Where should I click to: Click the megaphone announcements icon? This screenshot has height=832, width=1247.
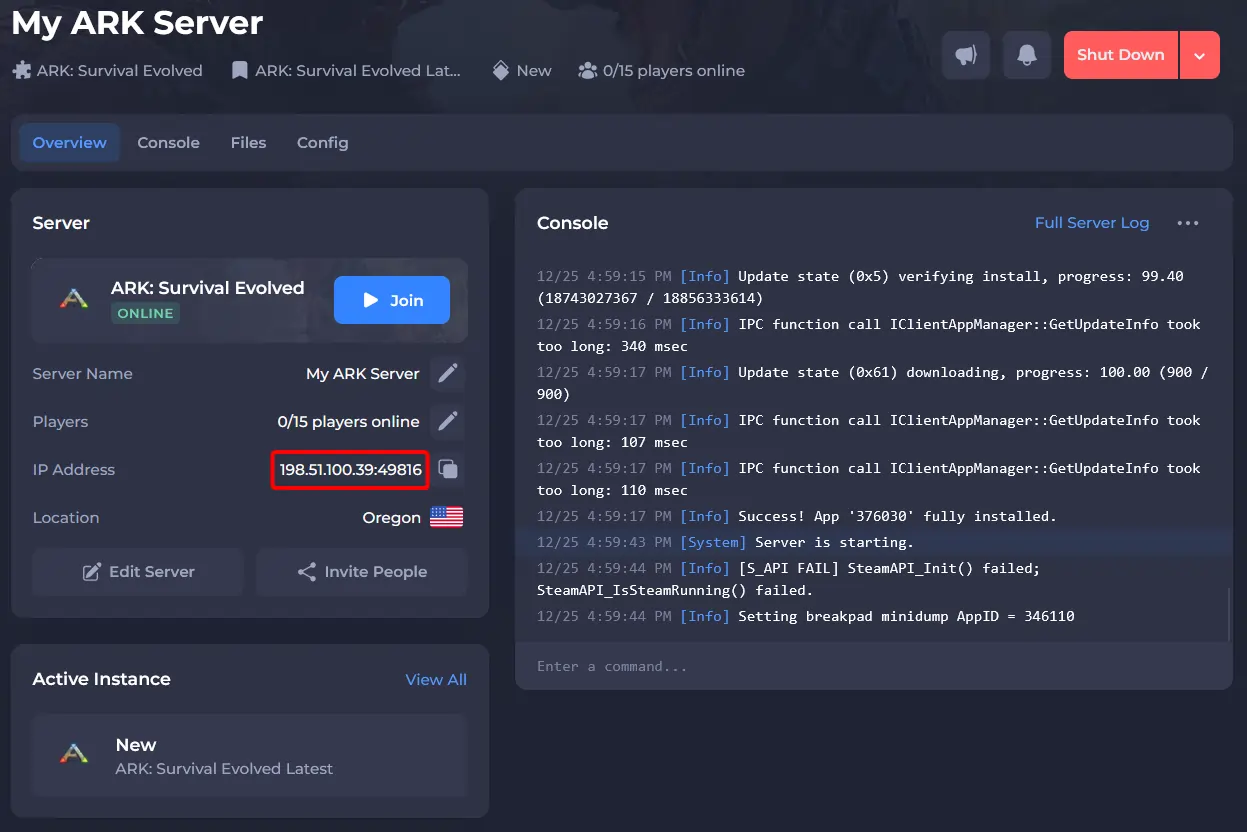(966, 55)
